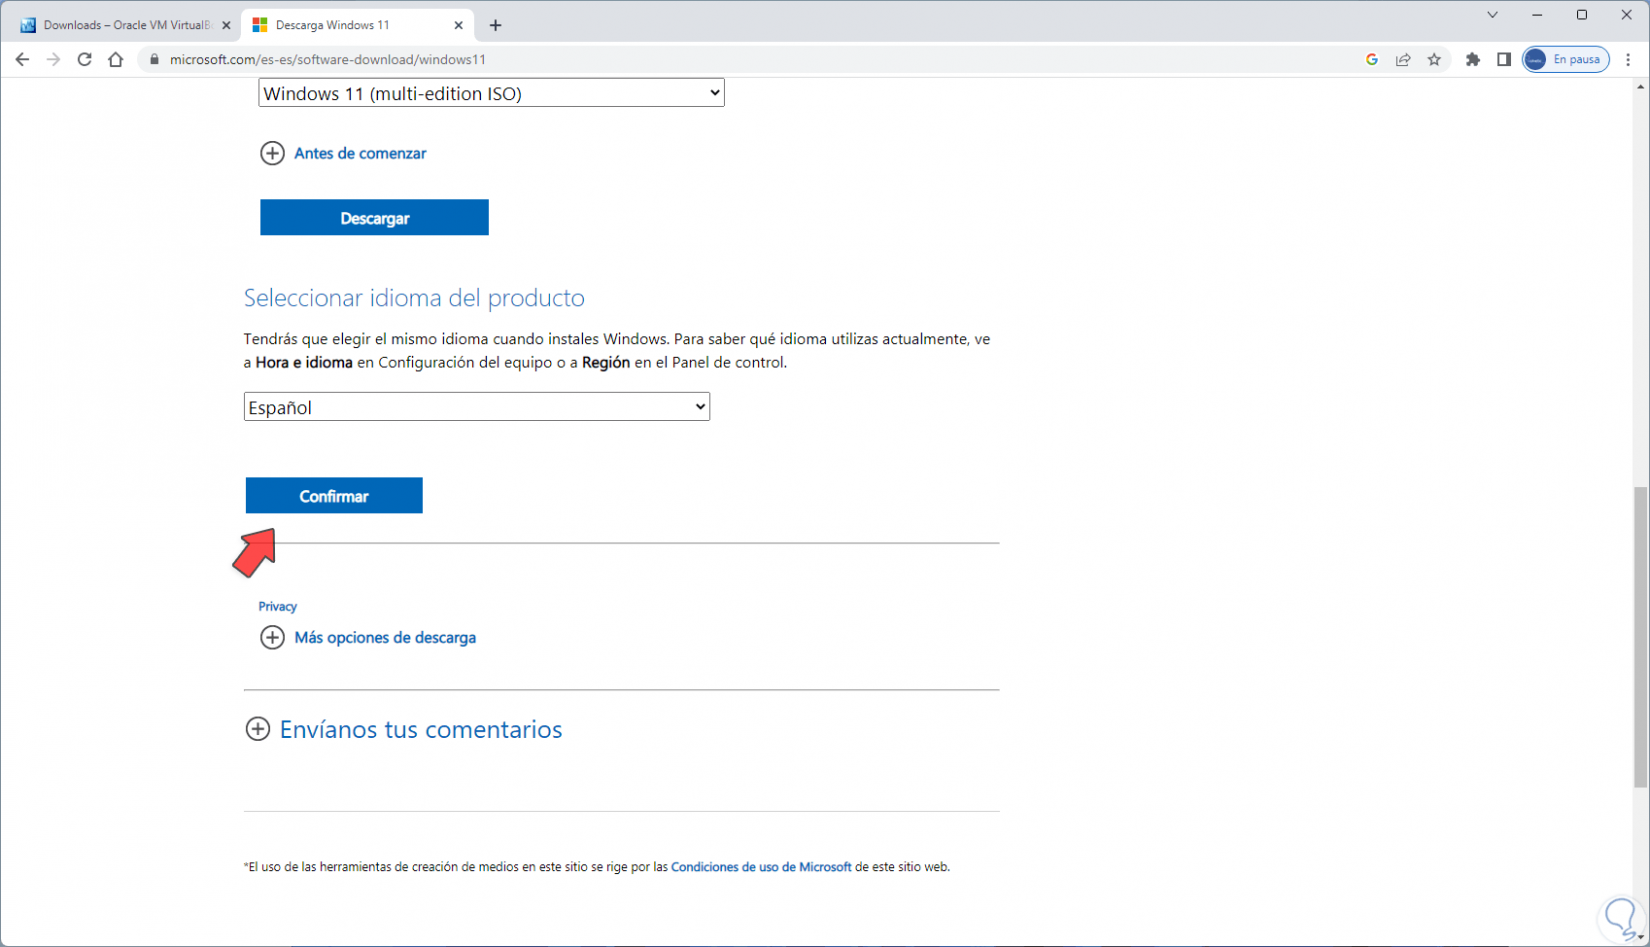This screenshot has width=1650, height=947.
Task: Click the 'Seleccionar idioma del producto' heading
Action: point(414,298)
